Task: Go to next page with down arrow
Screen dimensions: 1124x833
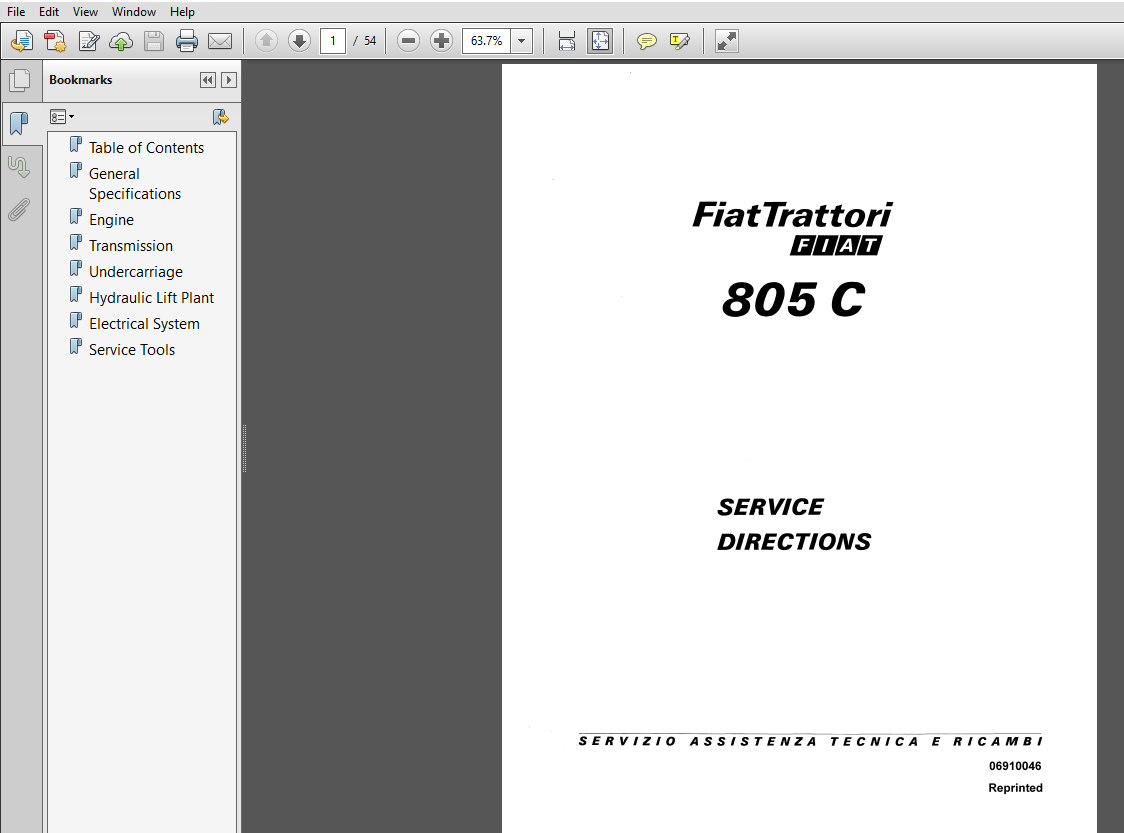Action: pos(299,41)
